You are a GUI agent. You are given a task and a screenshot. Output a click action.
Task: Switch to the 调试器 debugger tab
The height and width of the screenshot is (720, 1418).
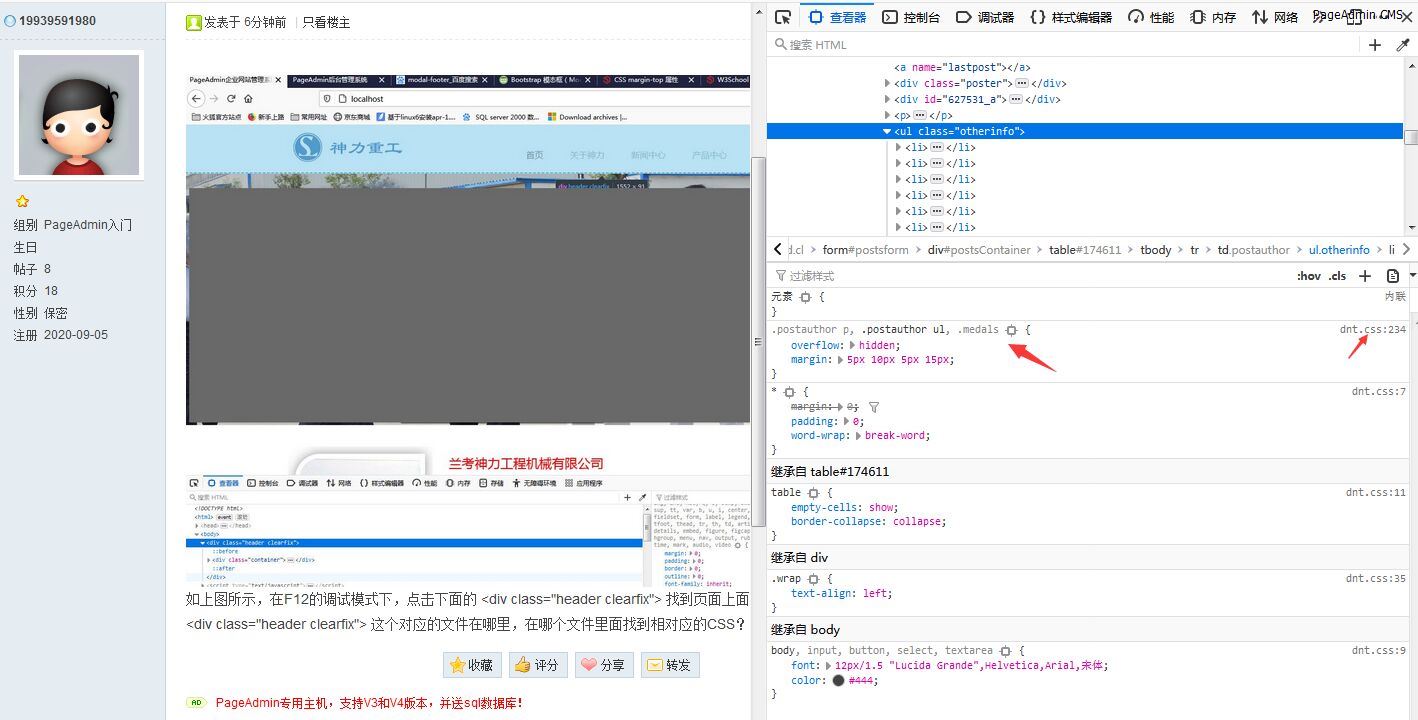985,17
